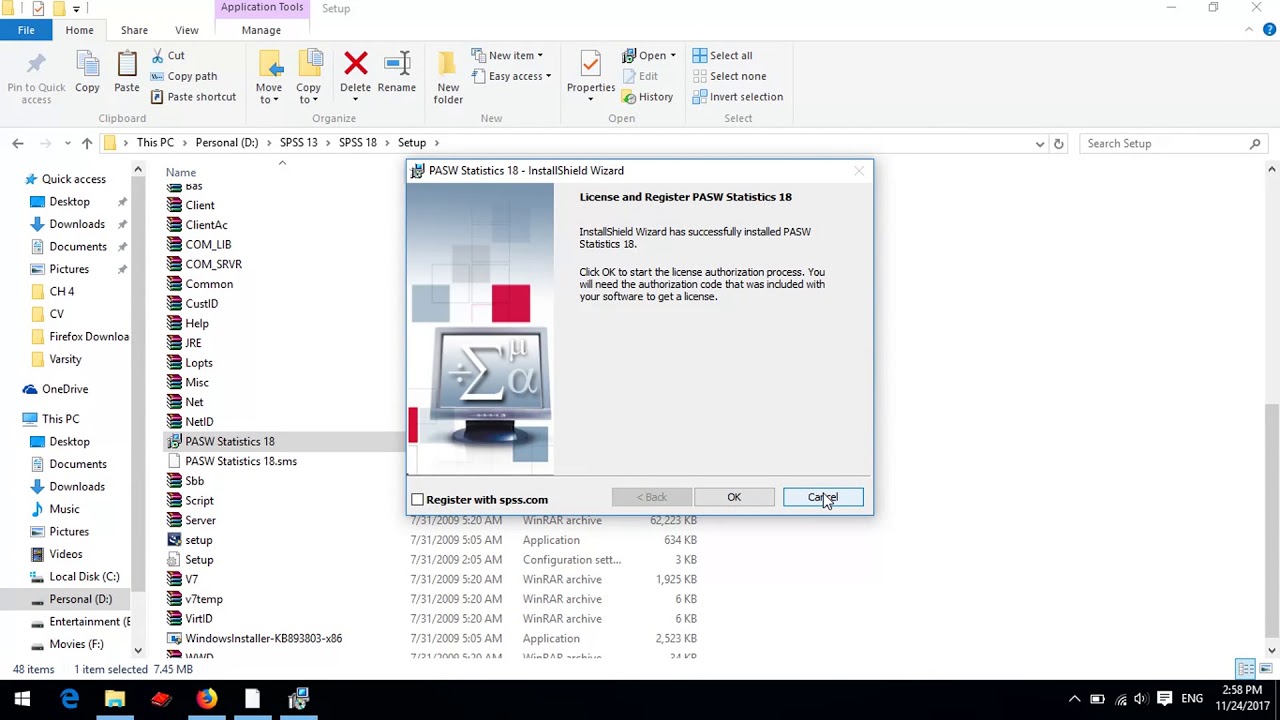
Task: Select the PASW Statistics 18.sms file
Action: pos(241,461)
